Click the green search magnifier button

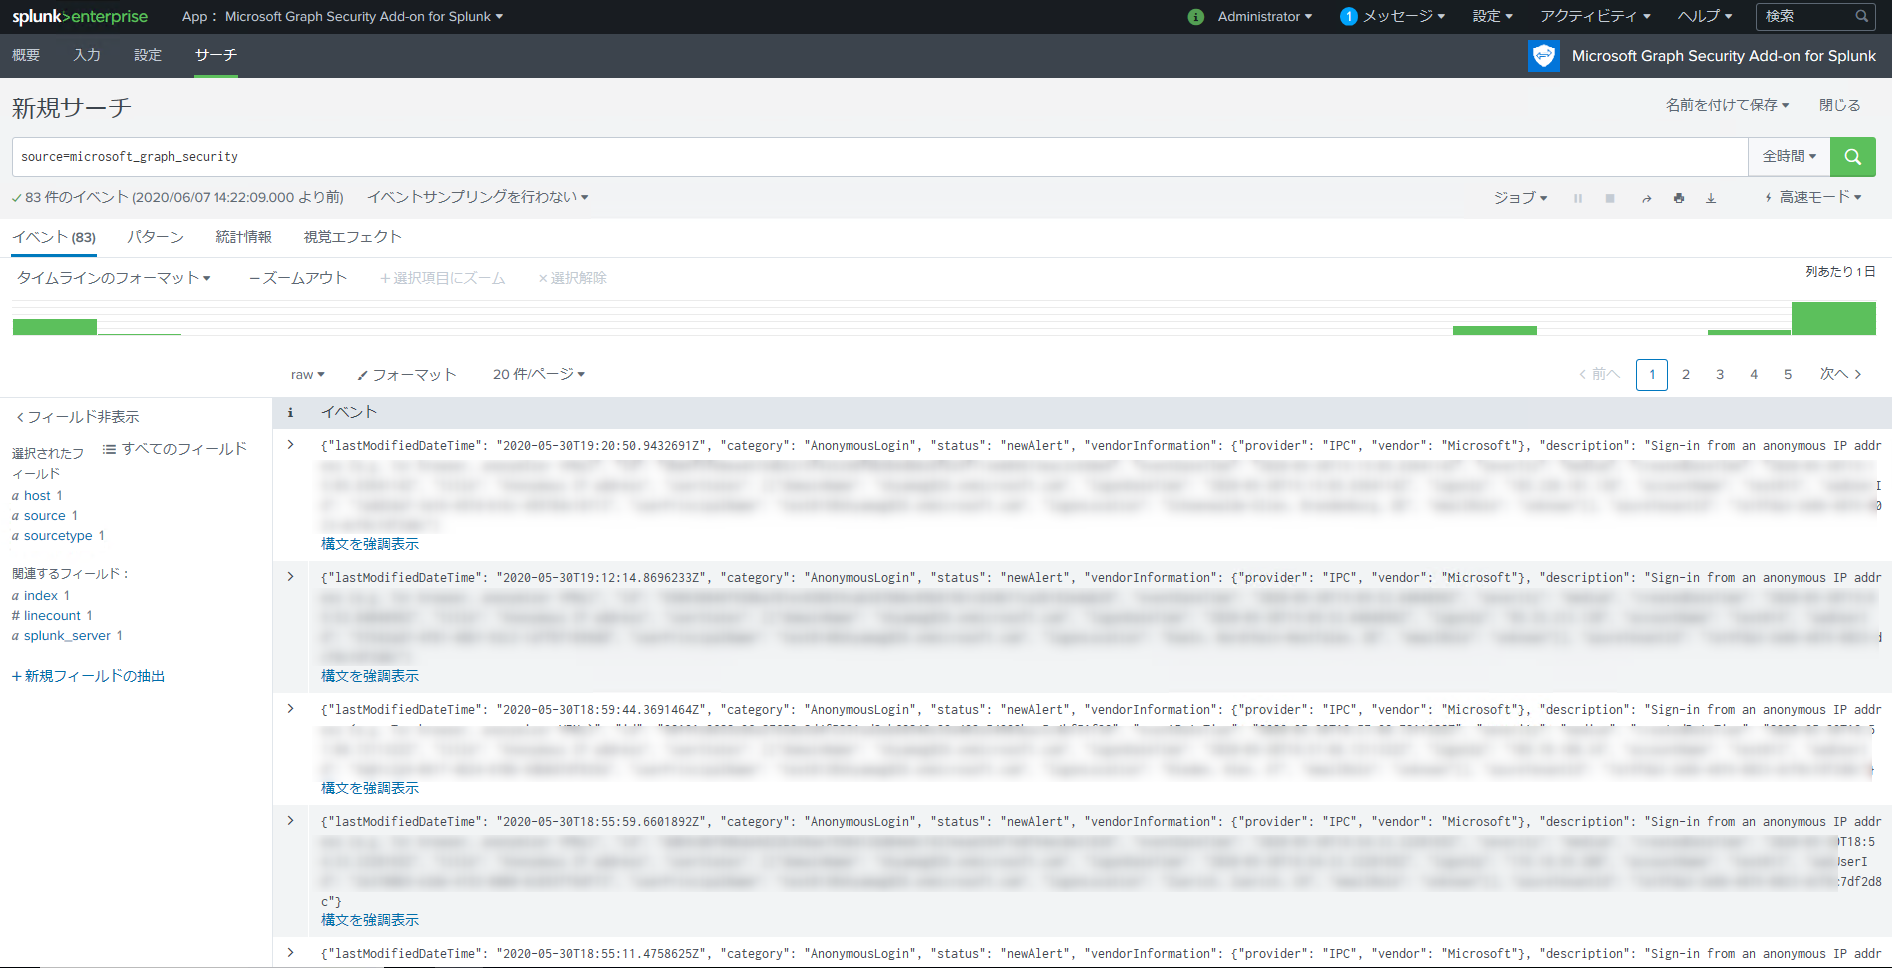(1852, 157)
